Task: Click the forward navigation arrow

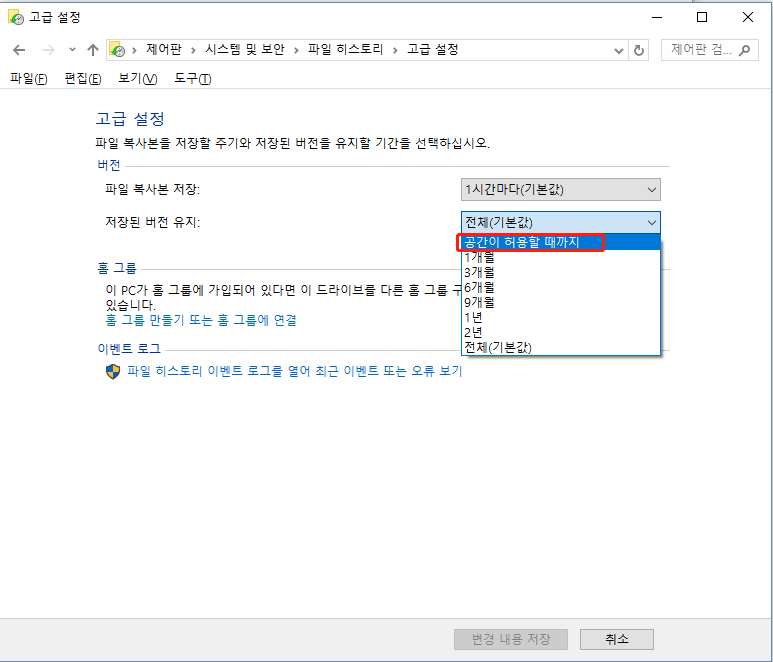Action: [48, 50]
